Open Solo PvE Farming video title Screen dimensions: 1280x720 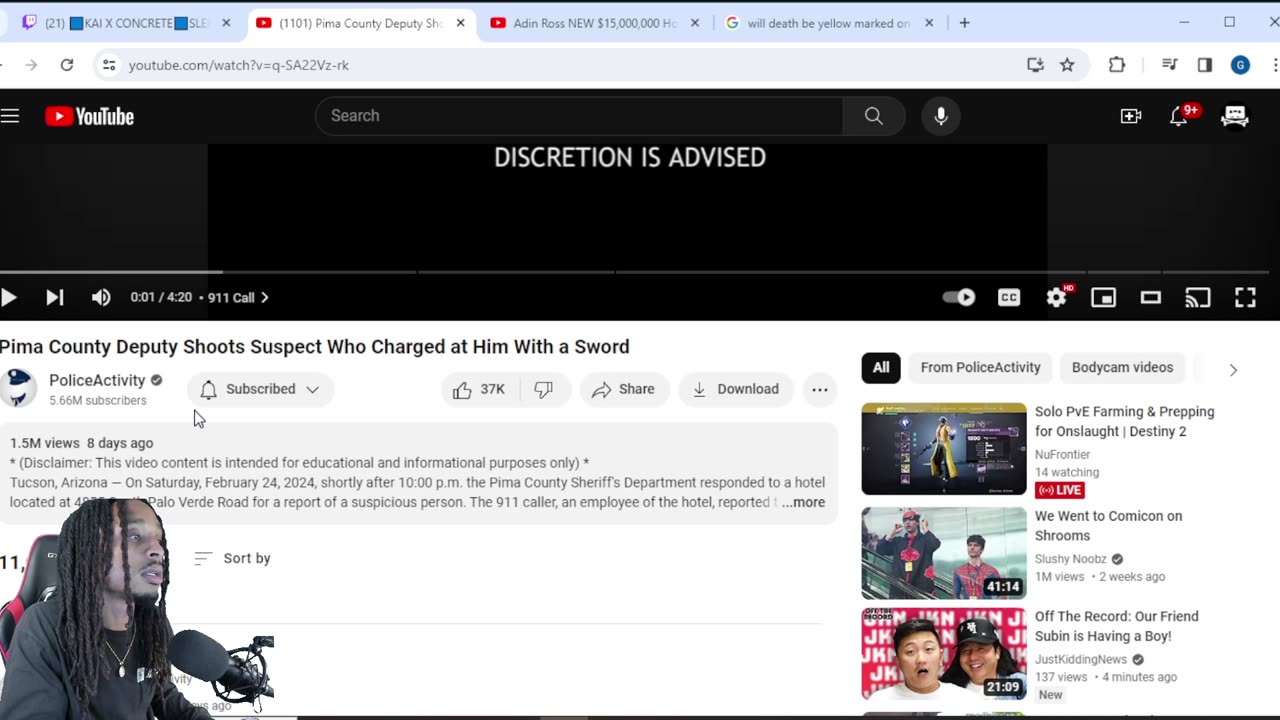[1125, 421]
